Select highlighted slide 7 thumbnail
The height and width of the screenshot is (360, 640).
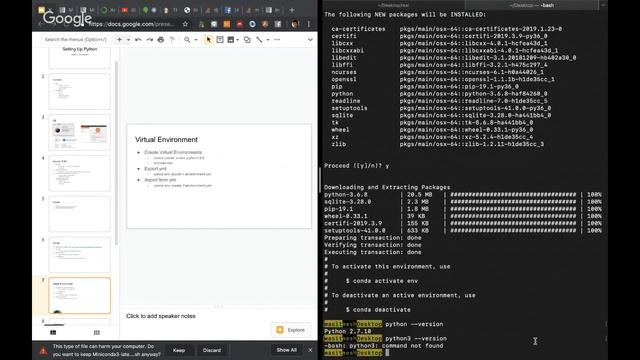pyautogui.click(x=80, y=296)
